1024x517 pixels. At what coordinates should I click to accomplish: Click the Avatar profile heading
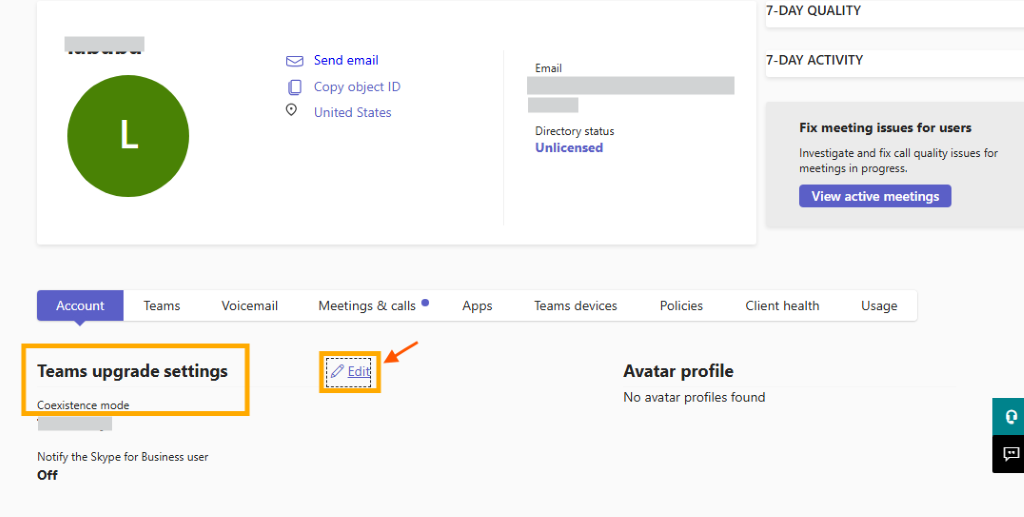pyautogui.click(x=679, y=371)
